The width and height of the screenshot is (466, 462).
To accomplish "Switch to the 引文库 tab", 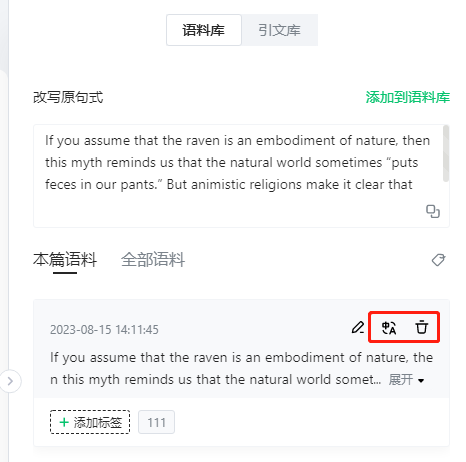I will [279, 30].
